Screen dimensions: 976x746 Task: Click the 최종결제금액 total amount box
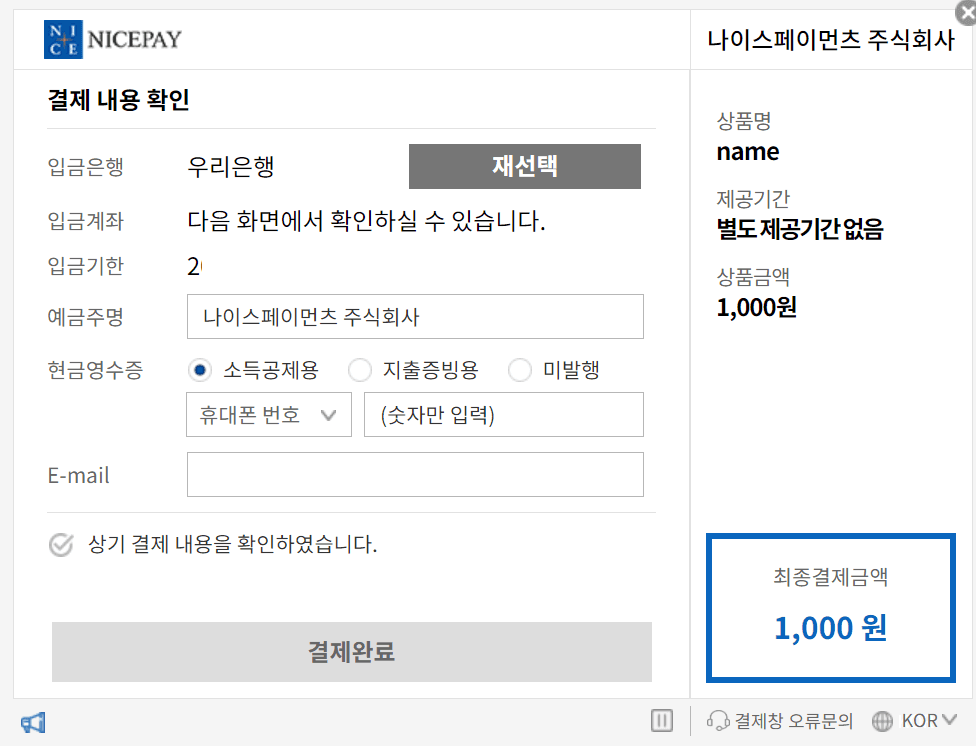830,607
